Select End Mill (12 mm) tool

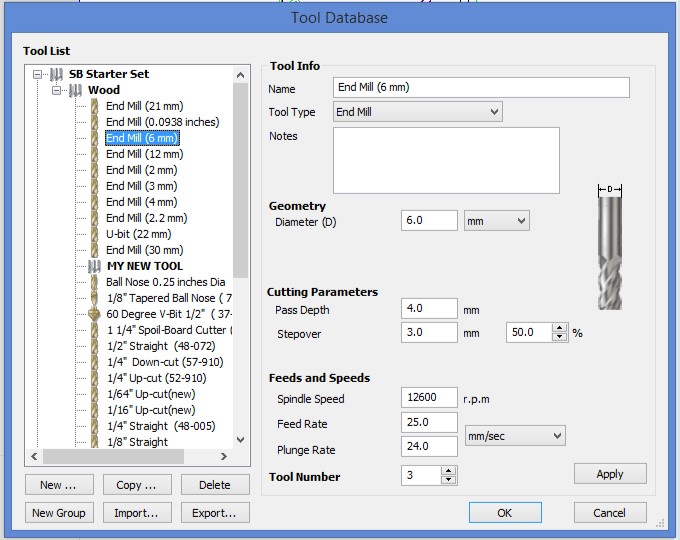pos(144,154)
